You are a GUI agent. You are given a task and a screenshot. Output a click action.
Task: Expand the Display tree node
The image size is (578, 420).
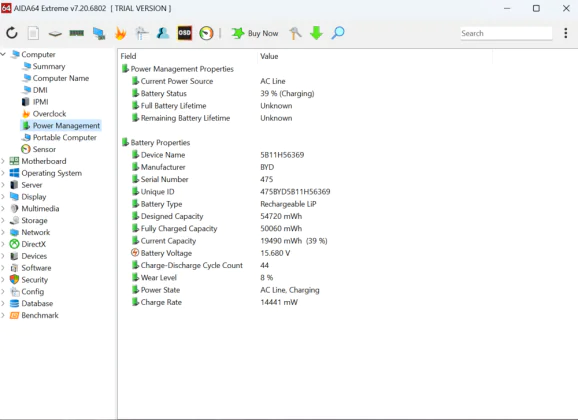click(3, 197)
